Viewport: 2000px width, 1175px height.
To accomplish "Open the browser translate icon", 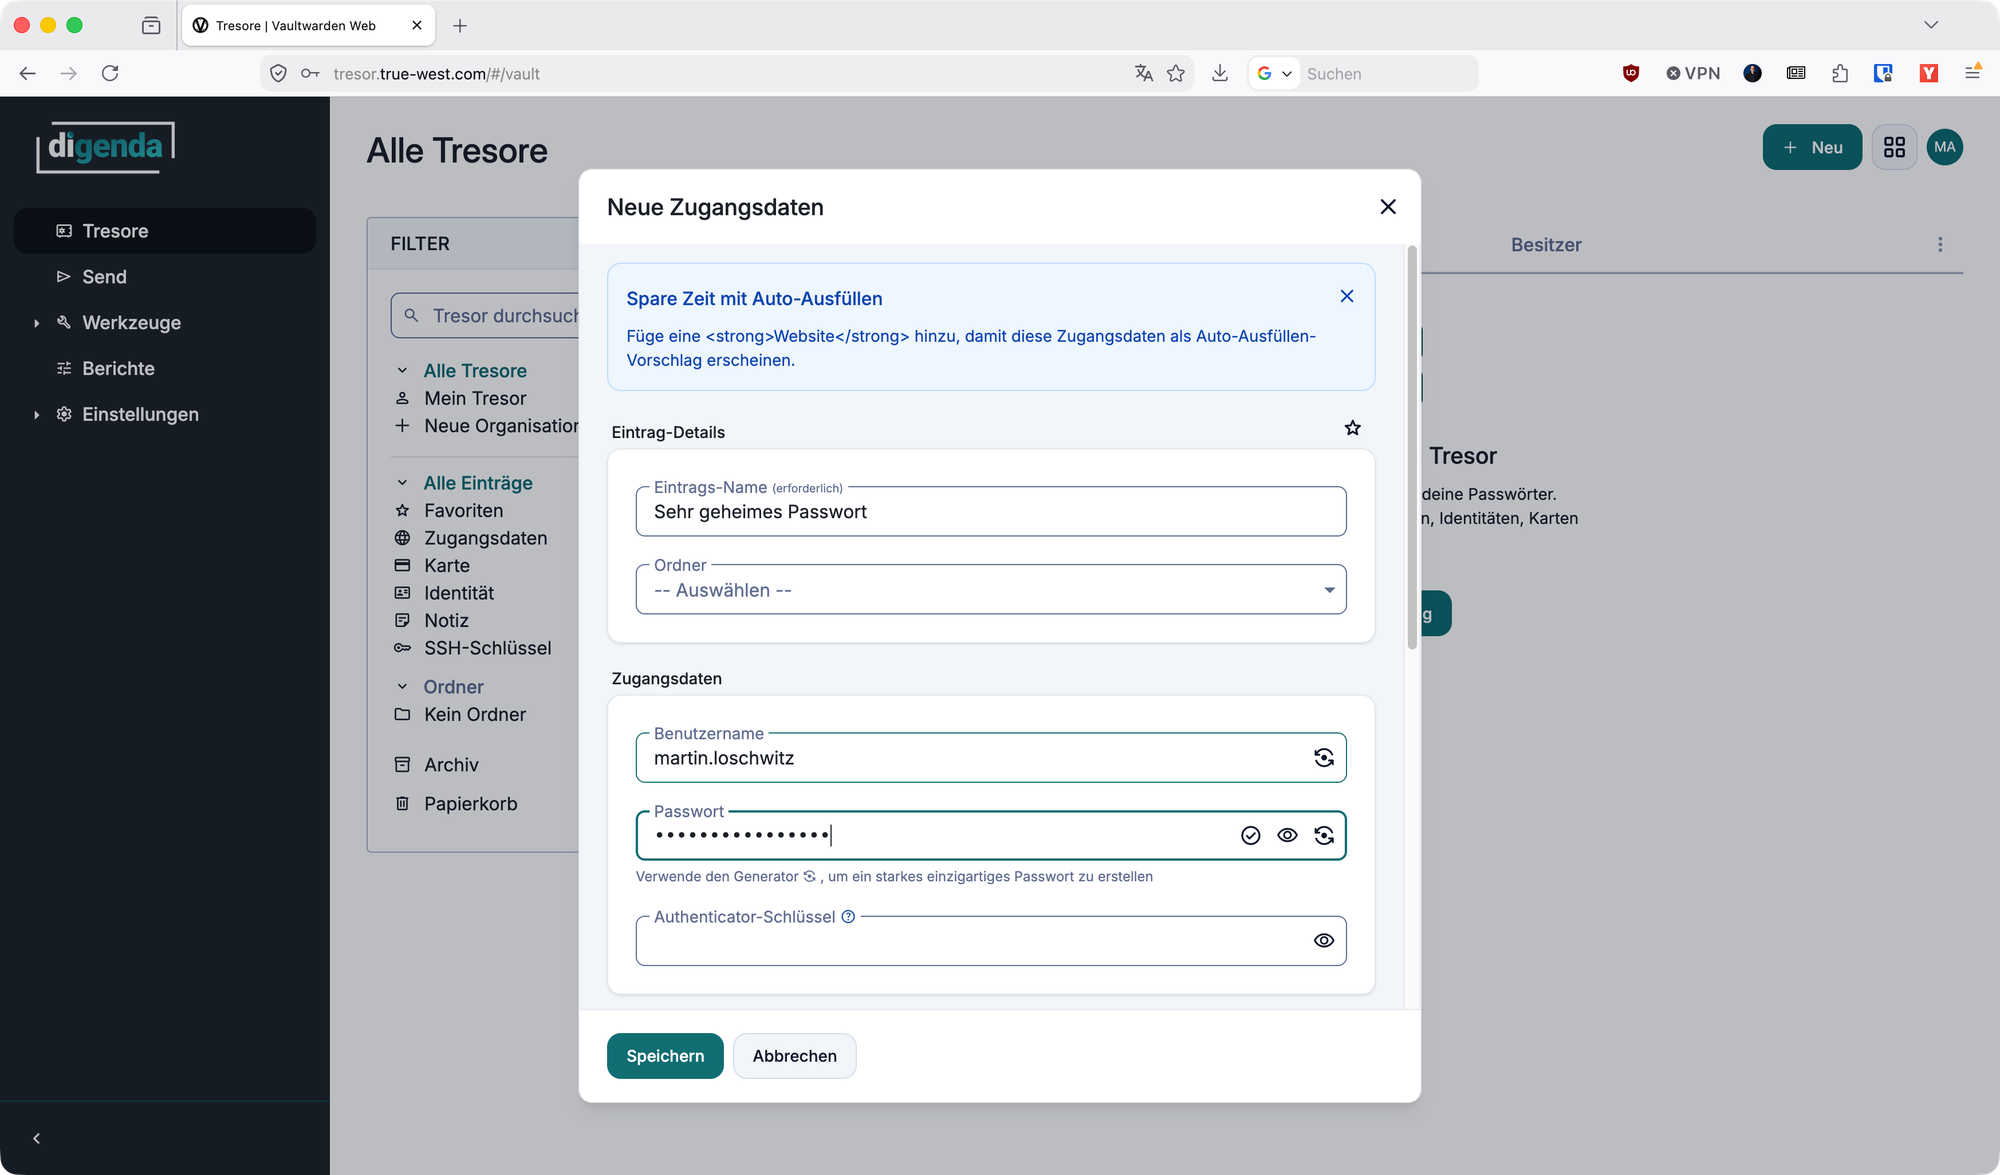I will coord(1144,73).
